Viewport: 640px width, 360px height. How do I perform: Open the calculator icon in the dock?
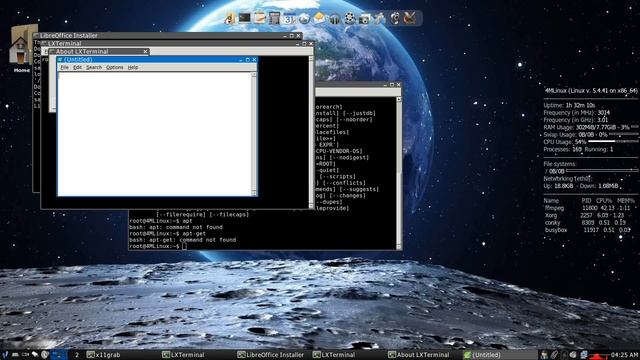coord(274,18)
